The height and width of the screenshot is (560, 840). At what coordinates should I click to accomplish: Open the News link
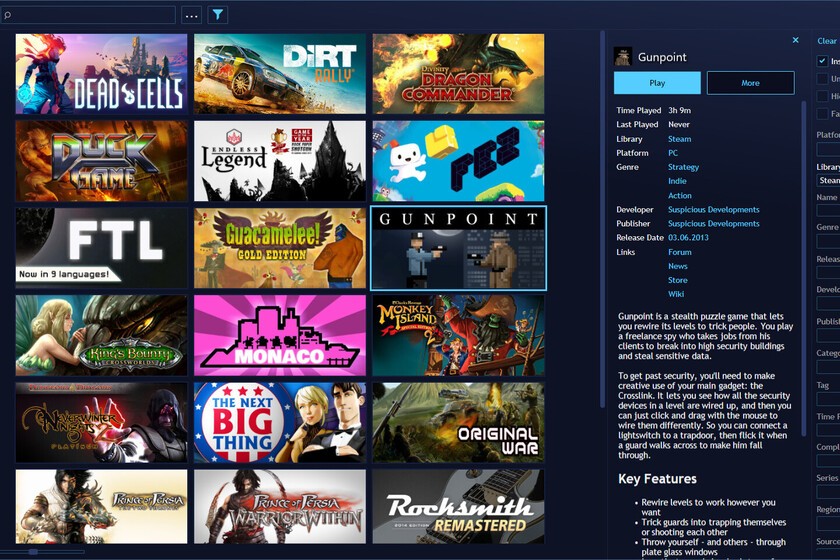point(678,266)
